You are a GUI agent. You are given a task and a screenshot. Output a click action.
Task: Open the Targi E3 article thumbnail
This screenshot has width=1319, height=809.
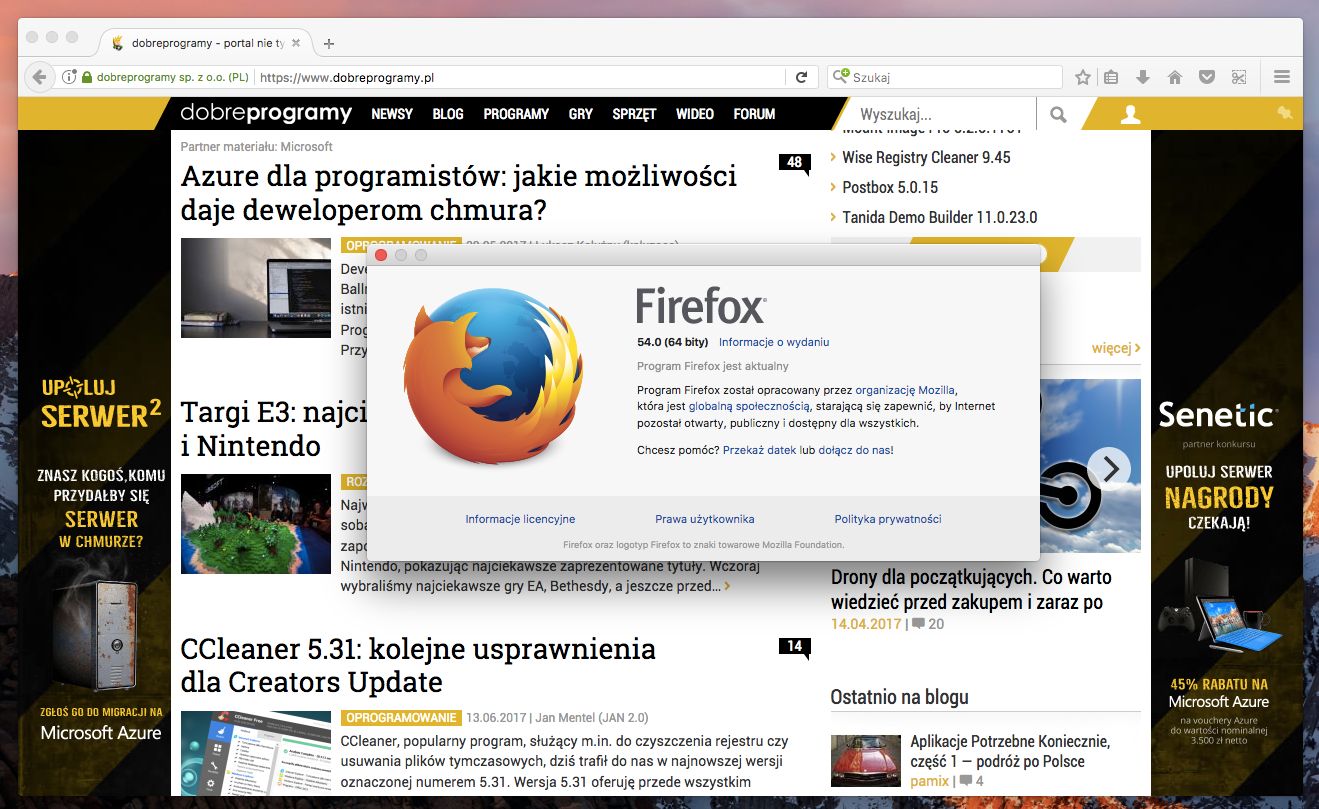pyautogui.click(x=256, y=524)
